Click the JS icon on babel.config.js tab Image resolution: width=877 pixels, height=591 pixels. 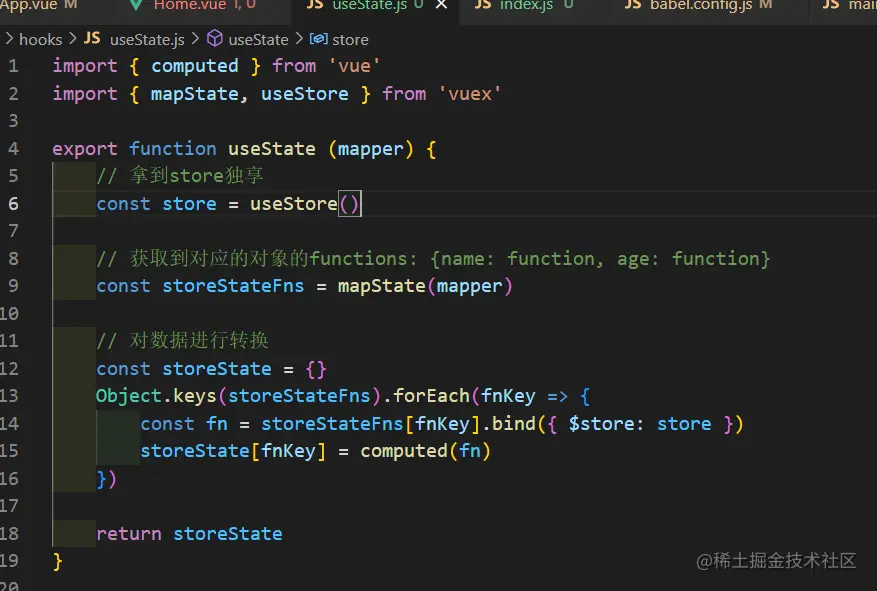pos(633,5)
